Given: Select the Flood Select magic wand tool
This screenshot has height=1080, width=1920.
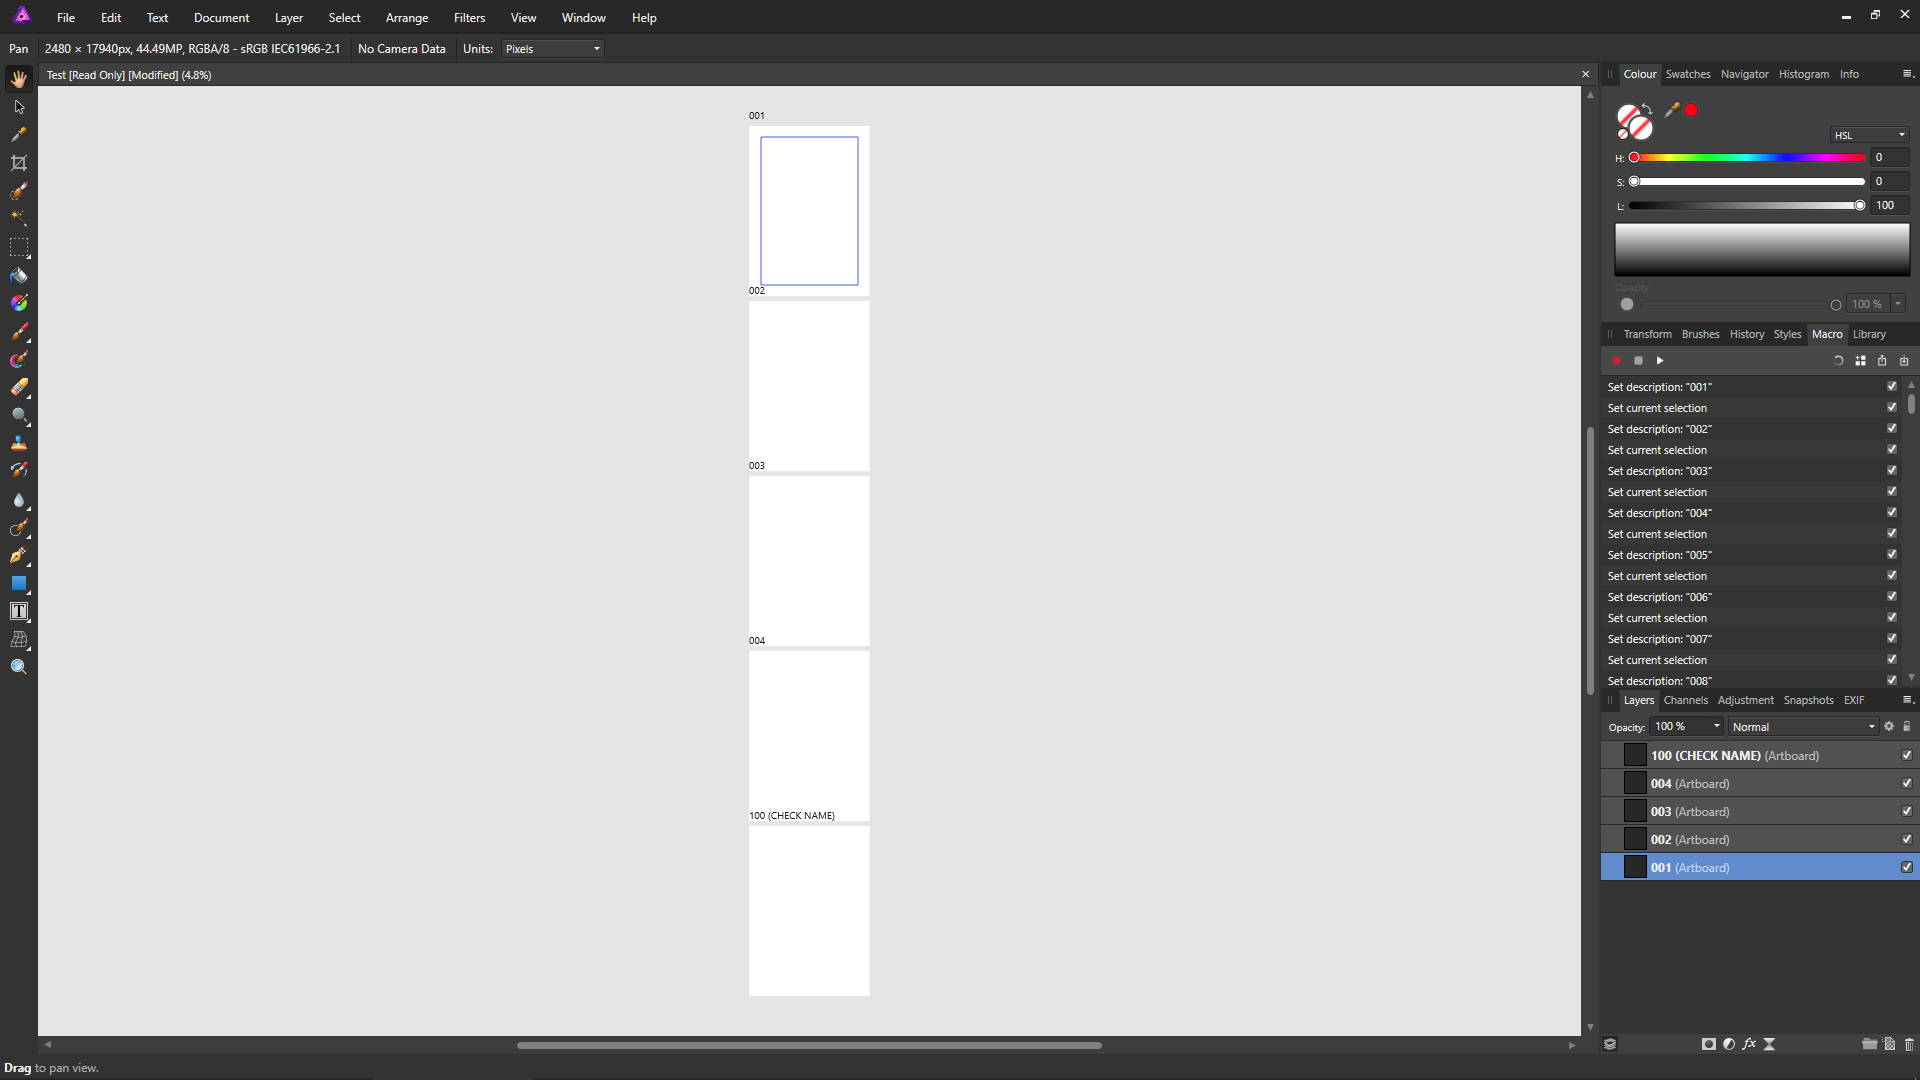Looking at the screenshot, I should 19,218.
